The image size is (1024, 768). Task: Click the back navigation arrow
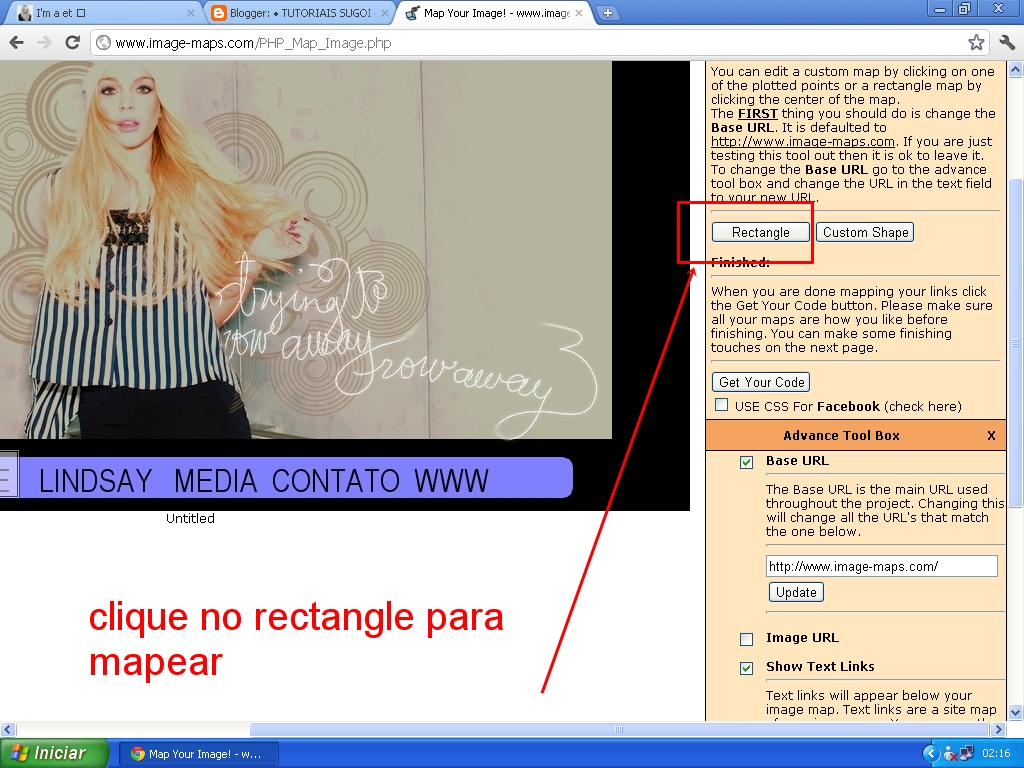coord(17,43)
